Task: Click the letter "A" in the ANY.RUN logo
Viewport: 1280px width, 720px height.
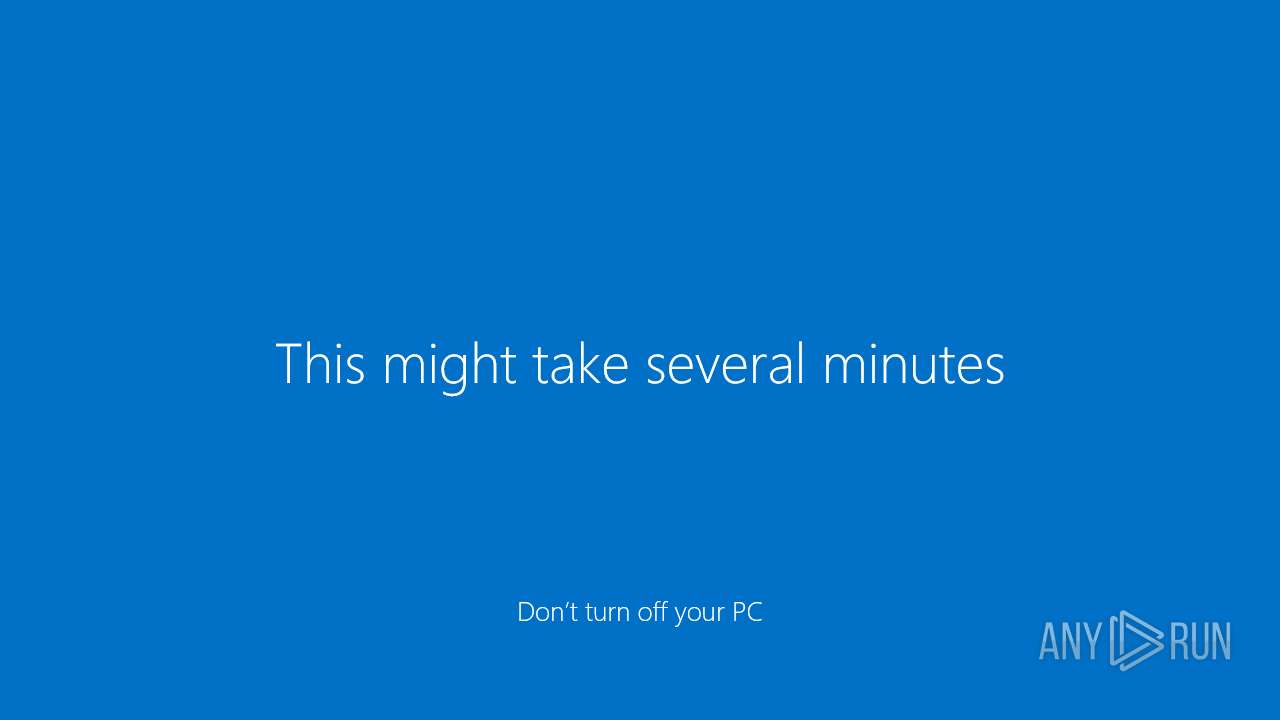Action: 1050,641
